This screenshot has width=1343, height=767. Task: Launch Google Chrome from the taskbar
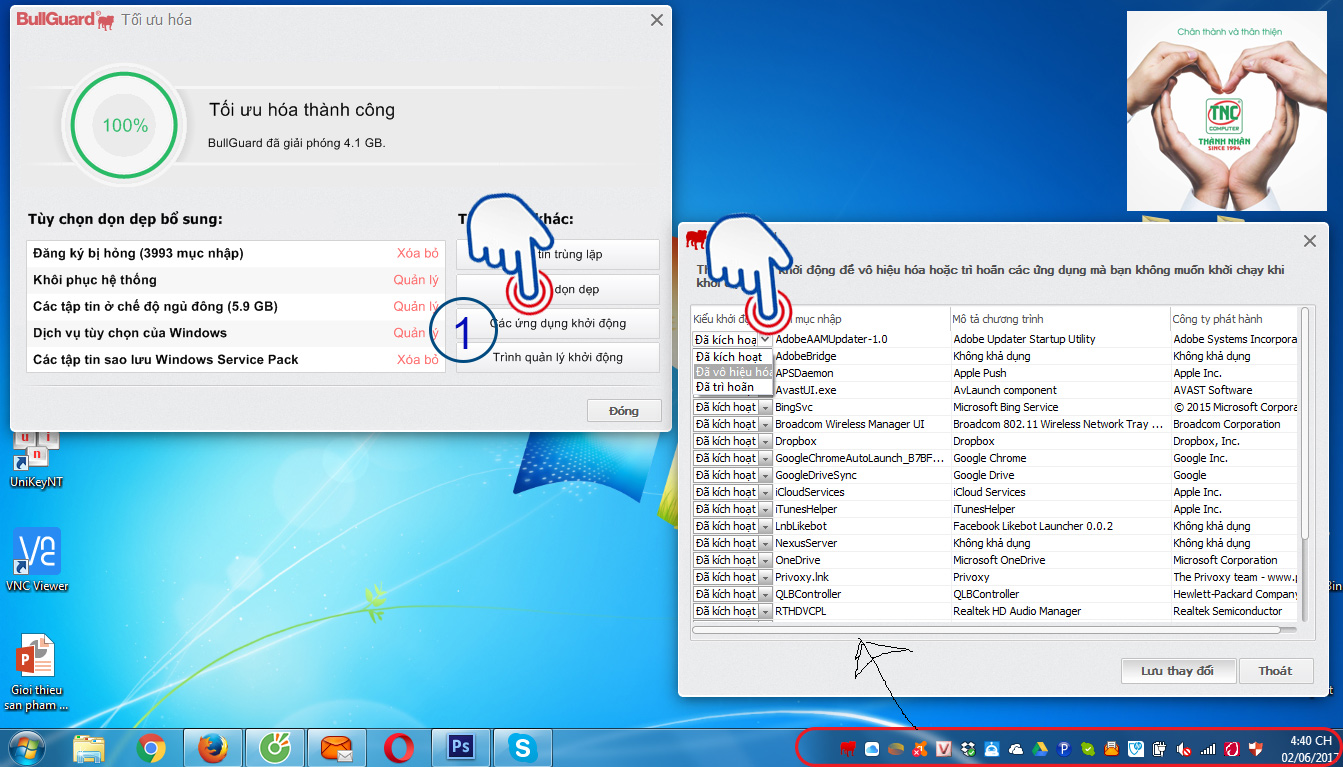[x=151, y=748]
